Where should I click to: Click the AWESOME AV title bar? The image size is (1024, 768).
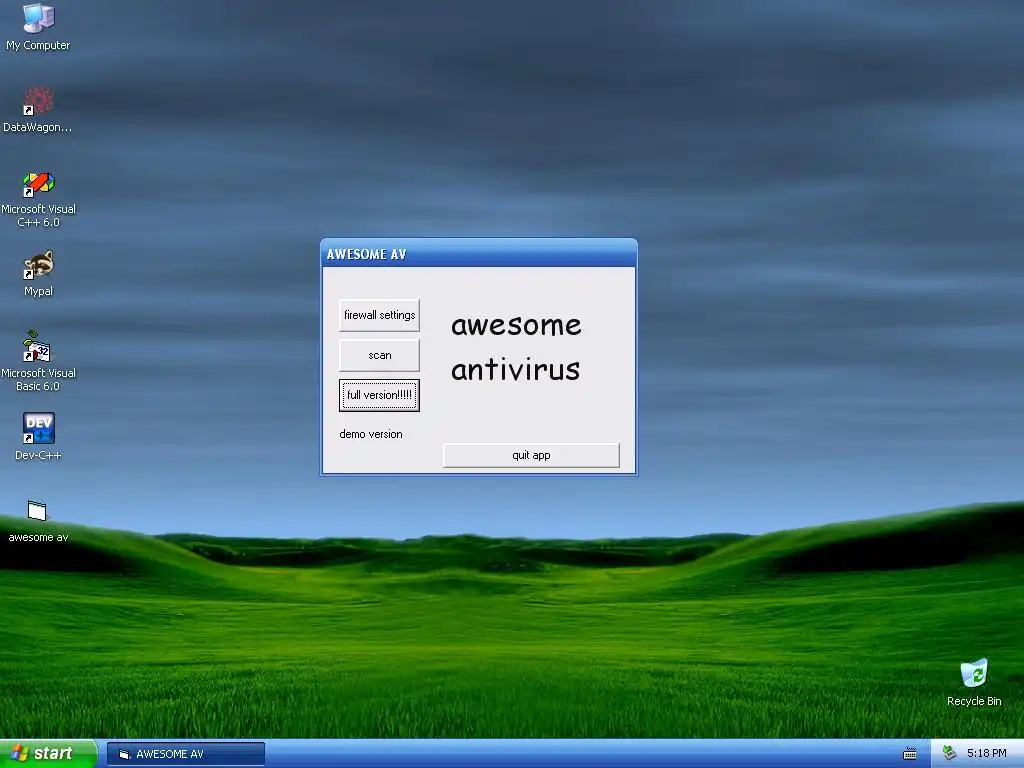click(479, 254)
